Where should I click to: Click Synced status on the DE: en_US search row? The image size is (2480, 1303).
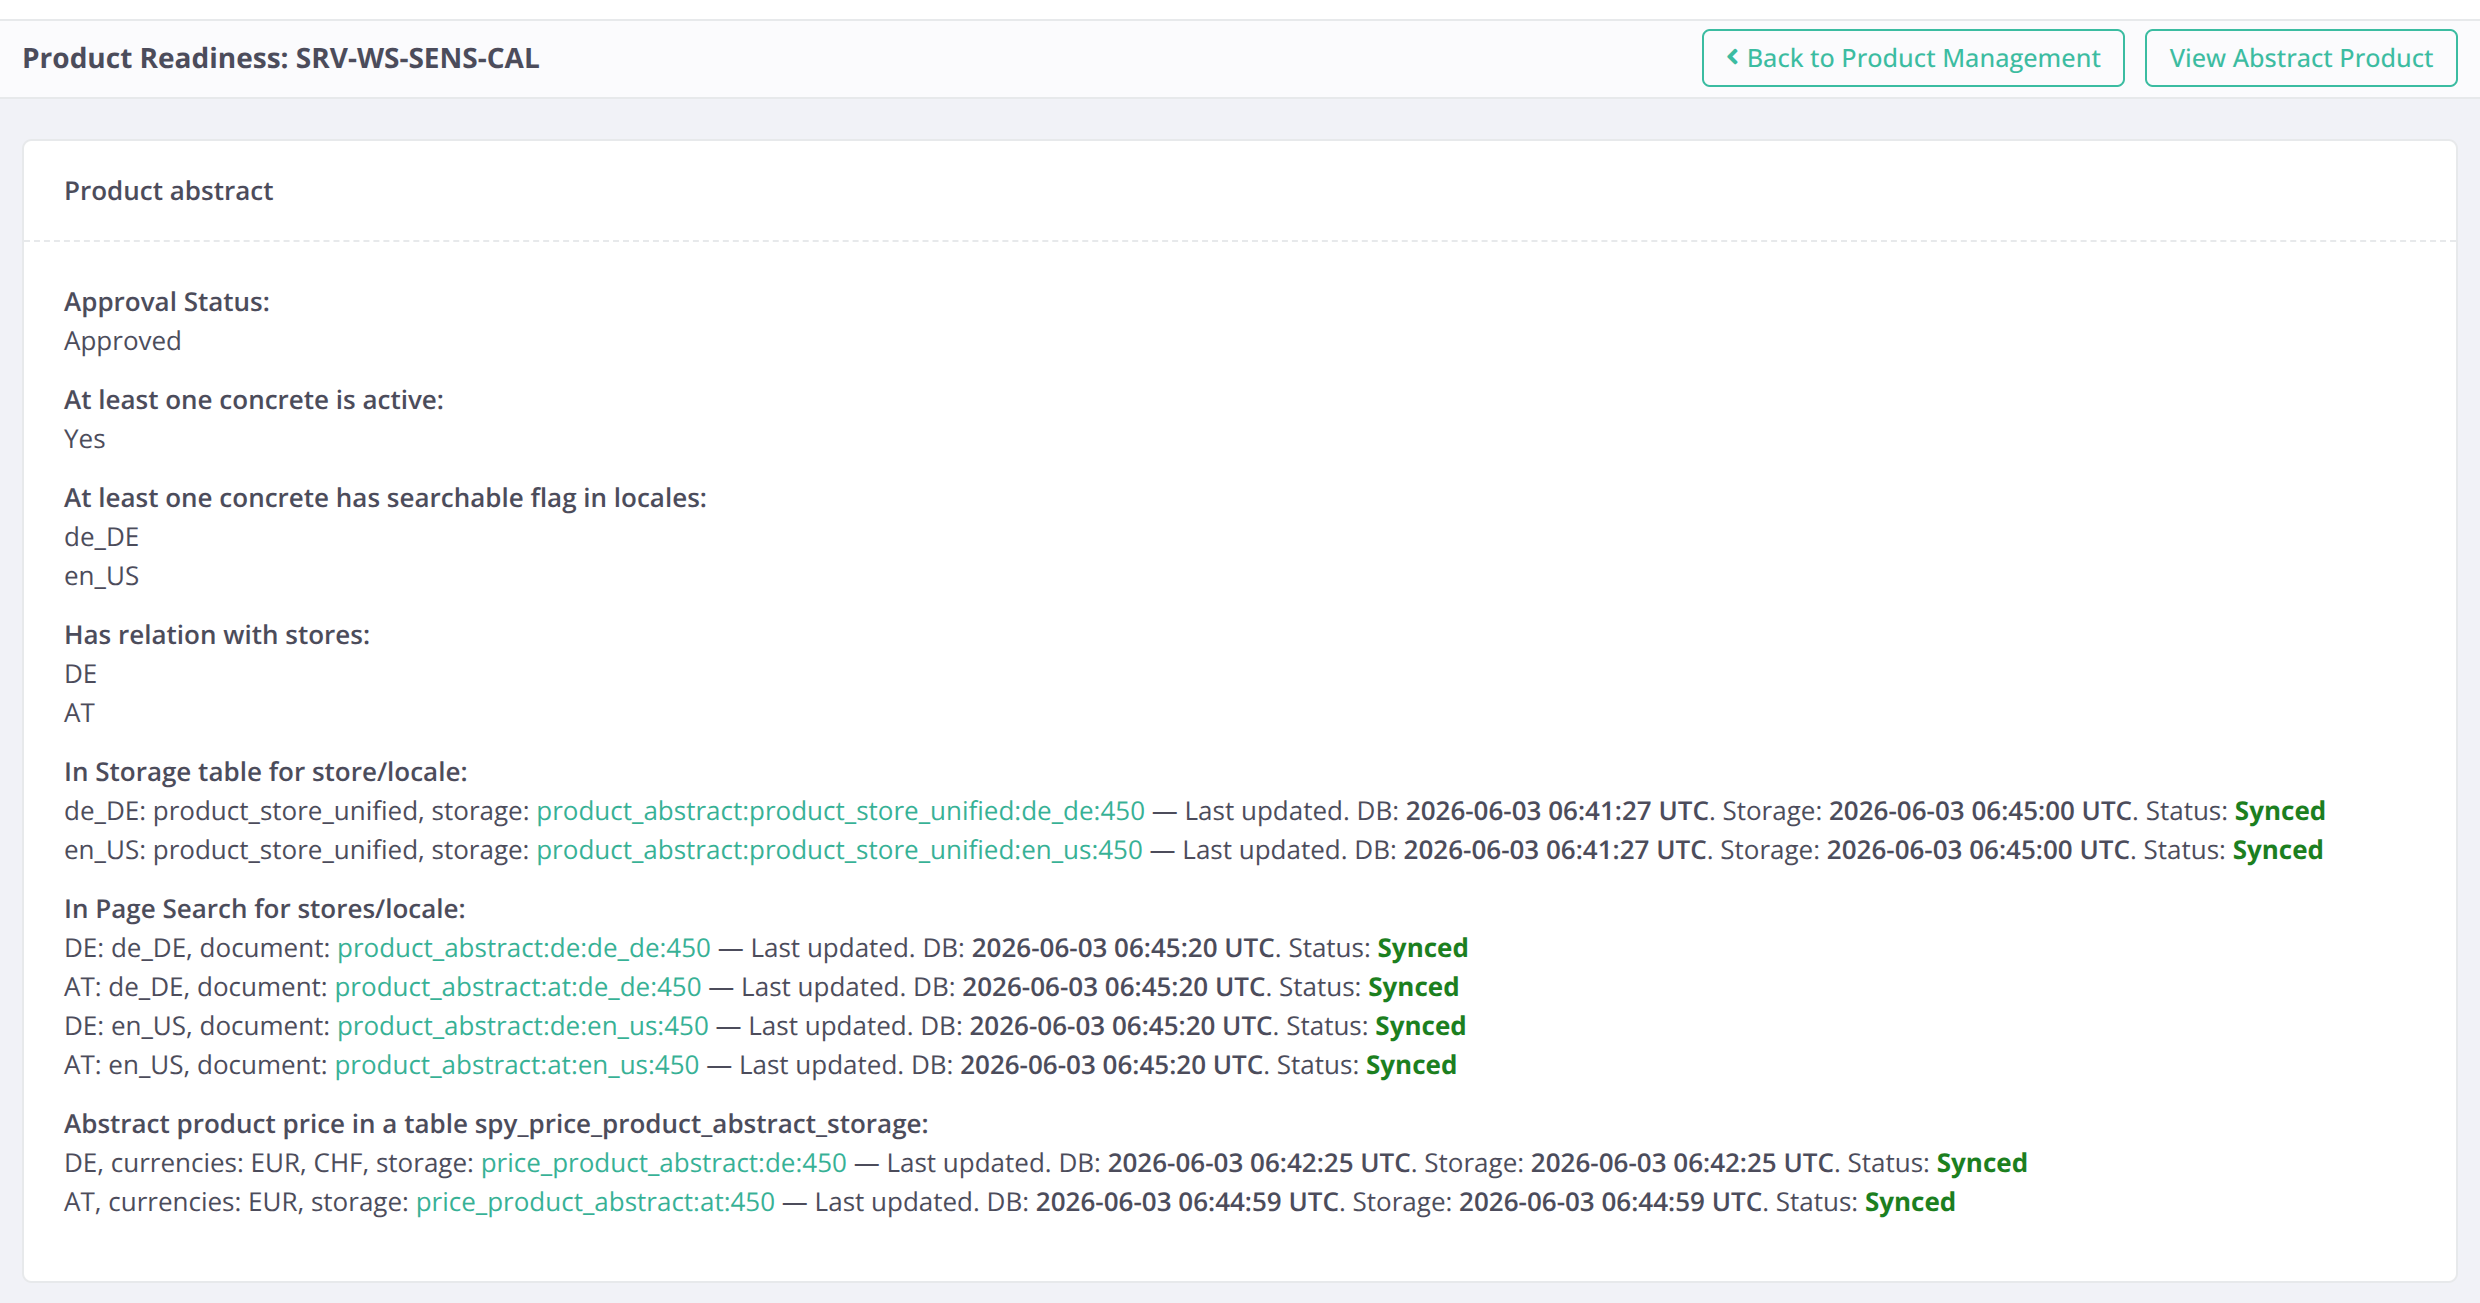1421,1025
